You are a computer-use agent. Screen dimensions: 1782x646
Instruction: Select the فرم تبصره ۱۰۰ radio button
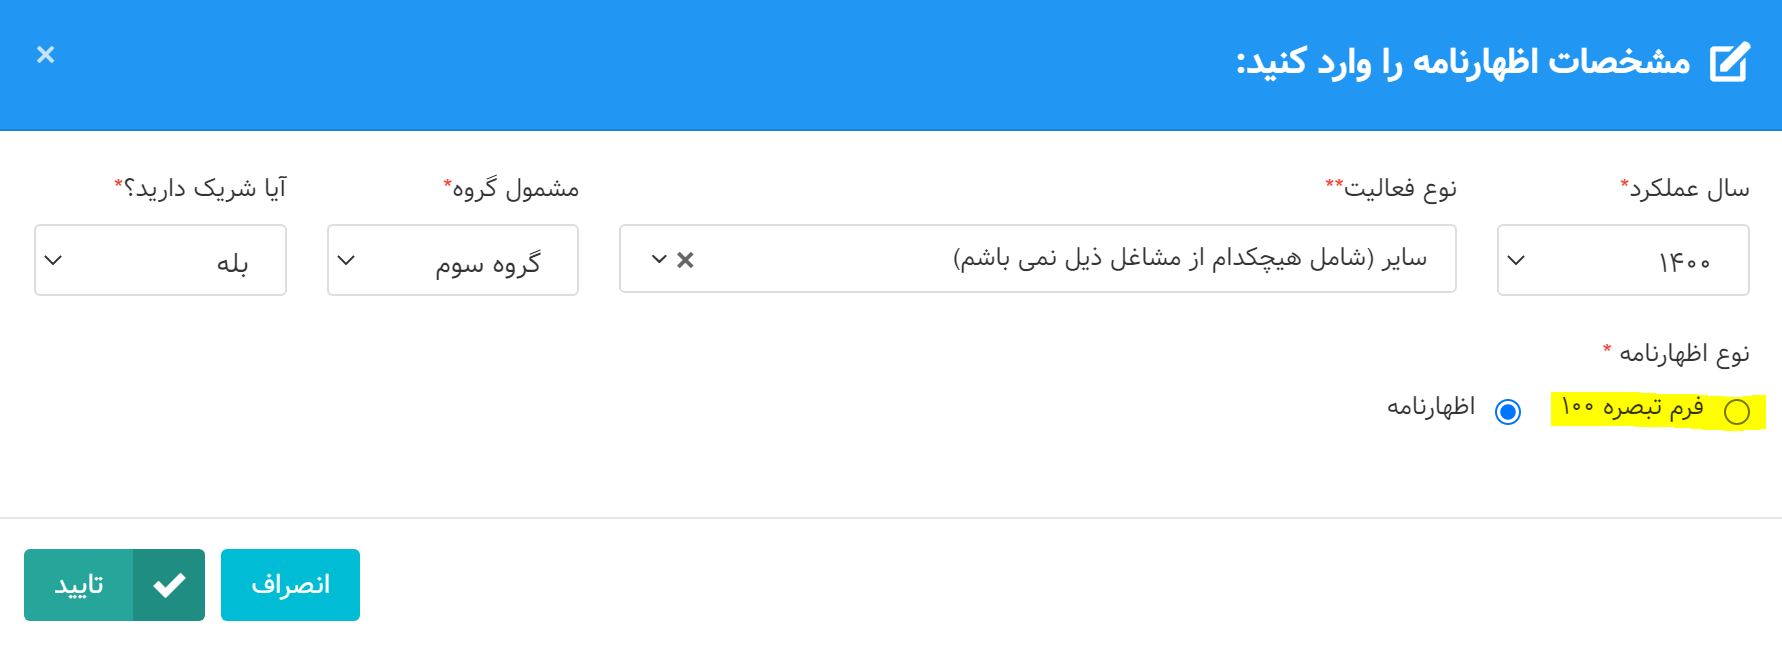[x=1737, y=412]
